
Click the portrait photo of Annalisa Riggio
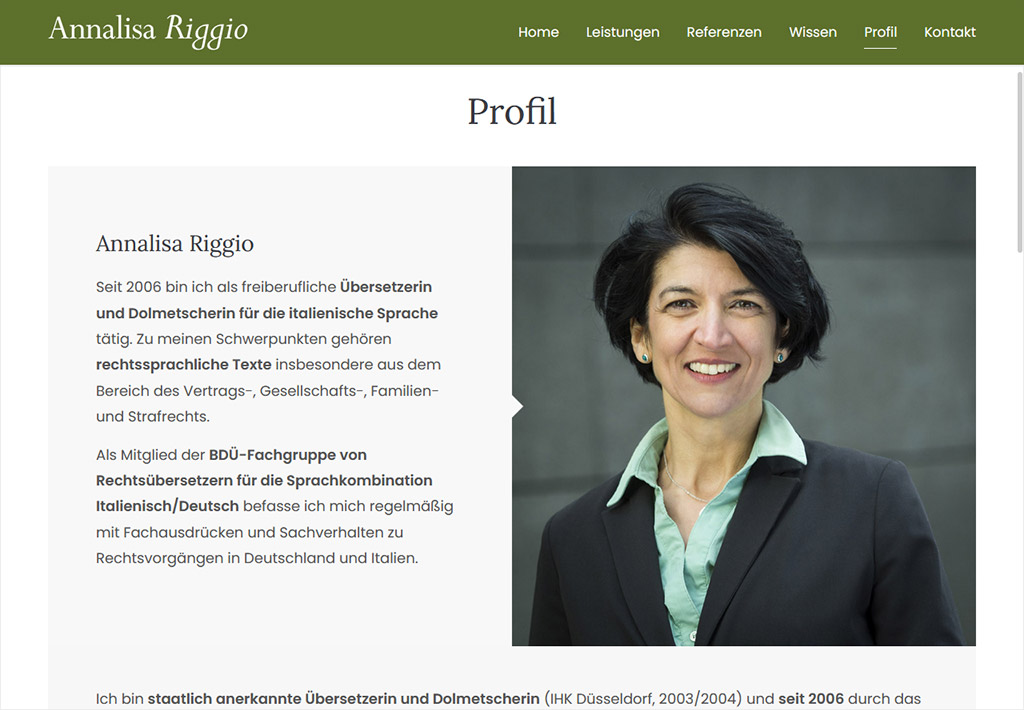coord(743,406)
